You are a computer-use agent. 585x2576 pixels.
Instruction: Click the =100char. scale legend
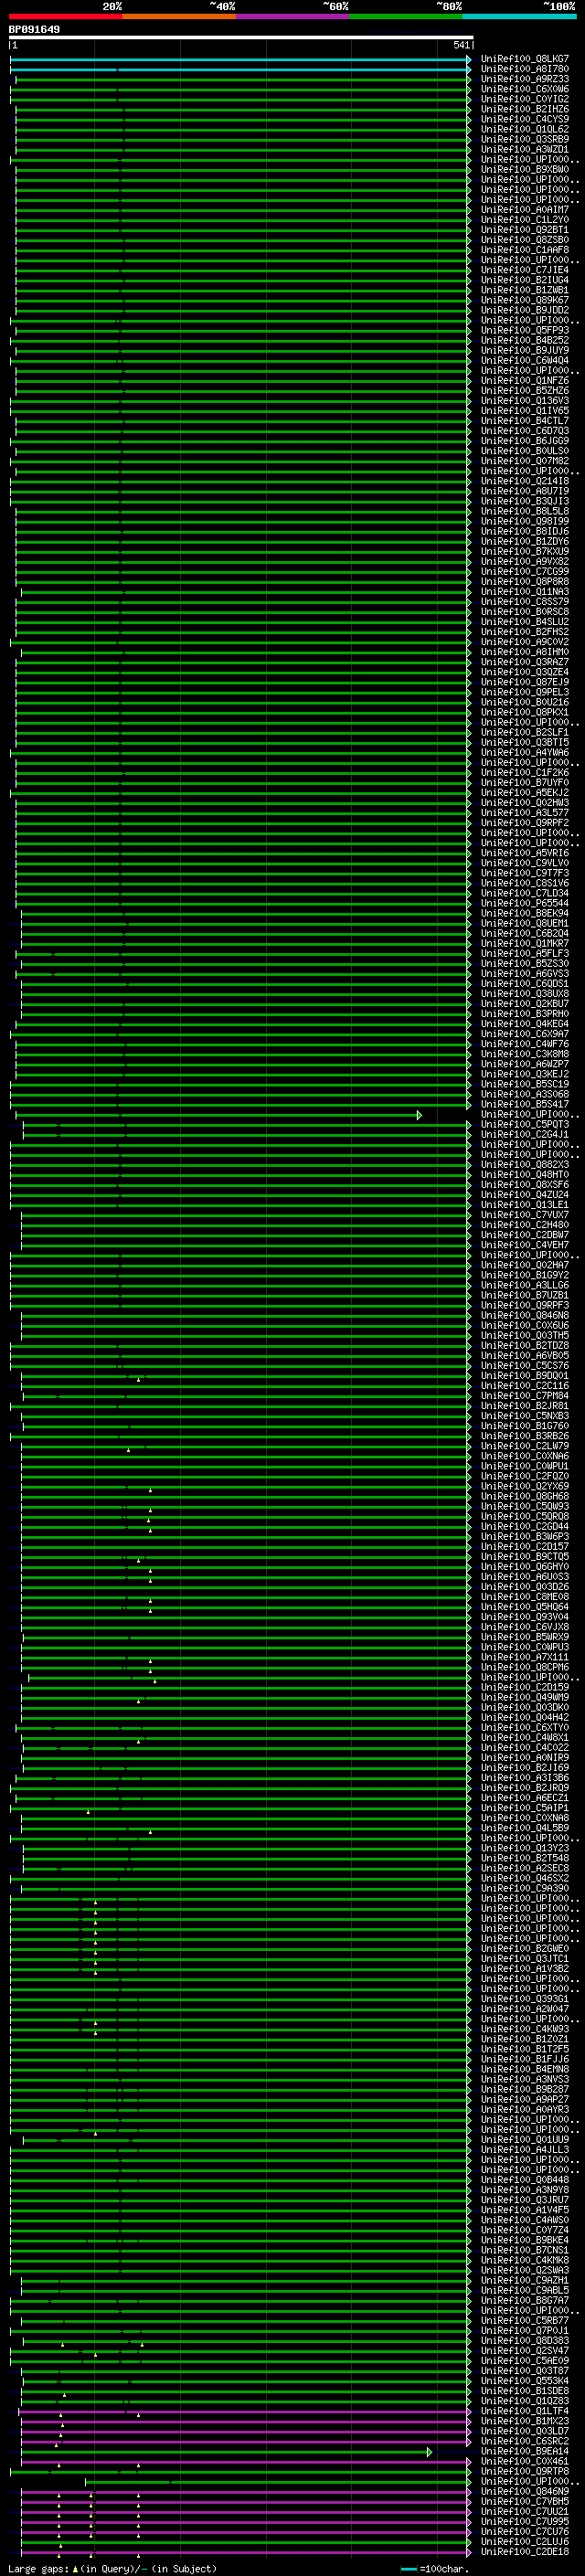pos(434,2568)
